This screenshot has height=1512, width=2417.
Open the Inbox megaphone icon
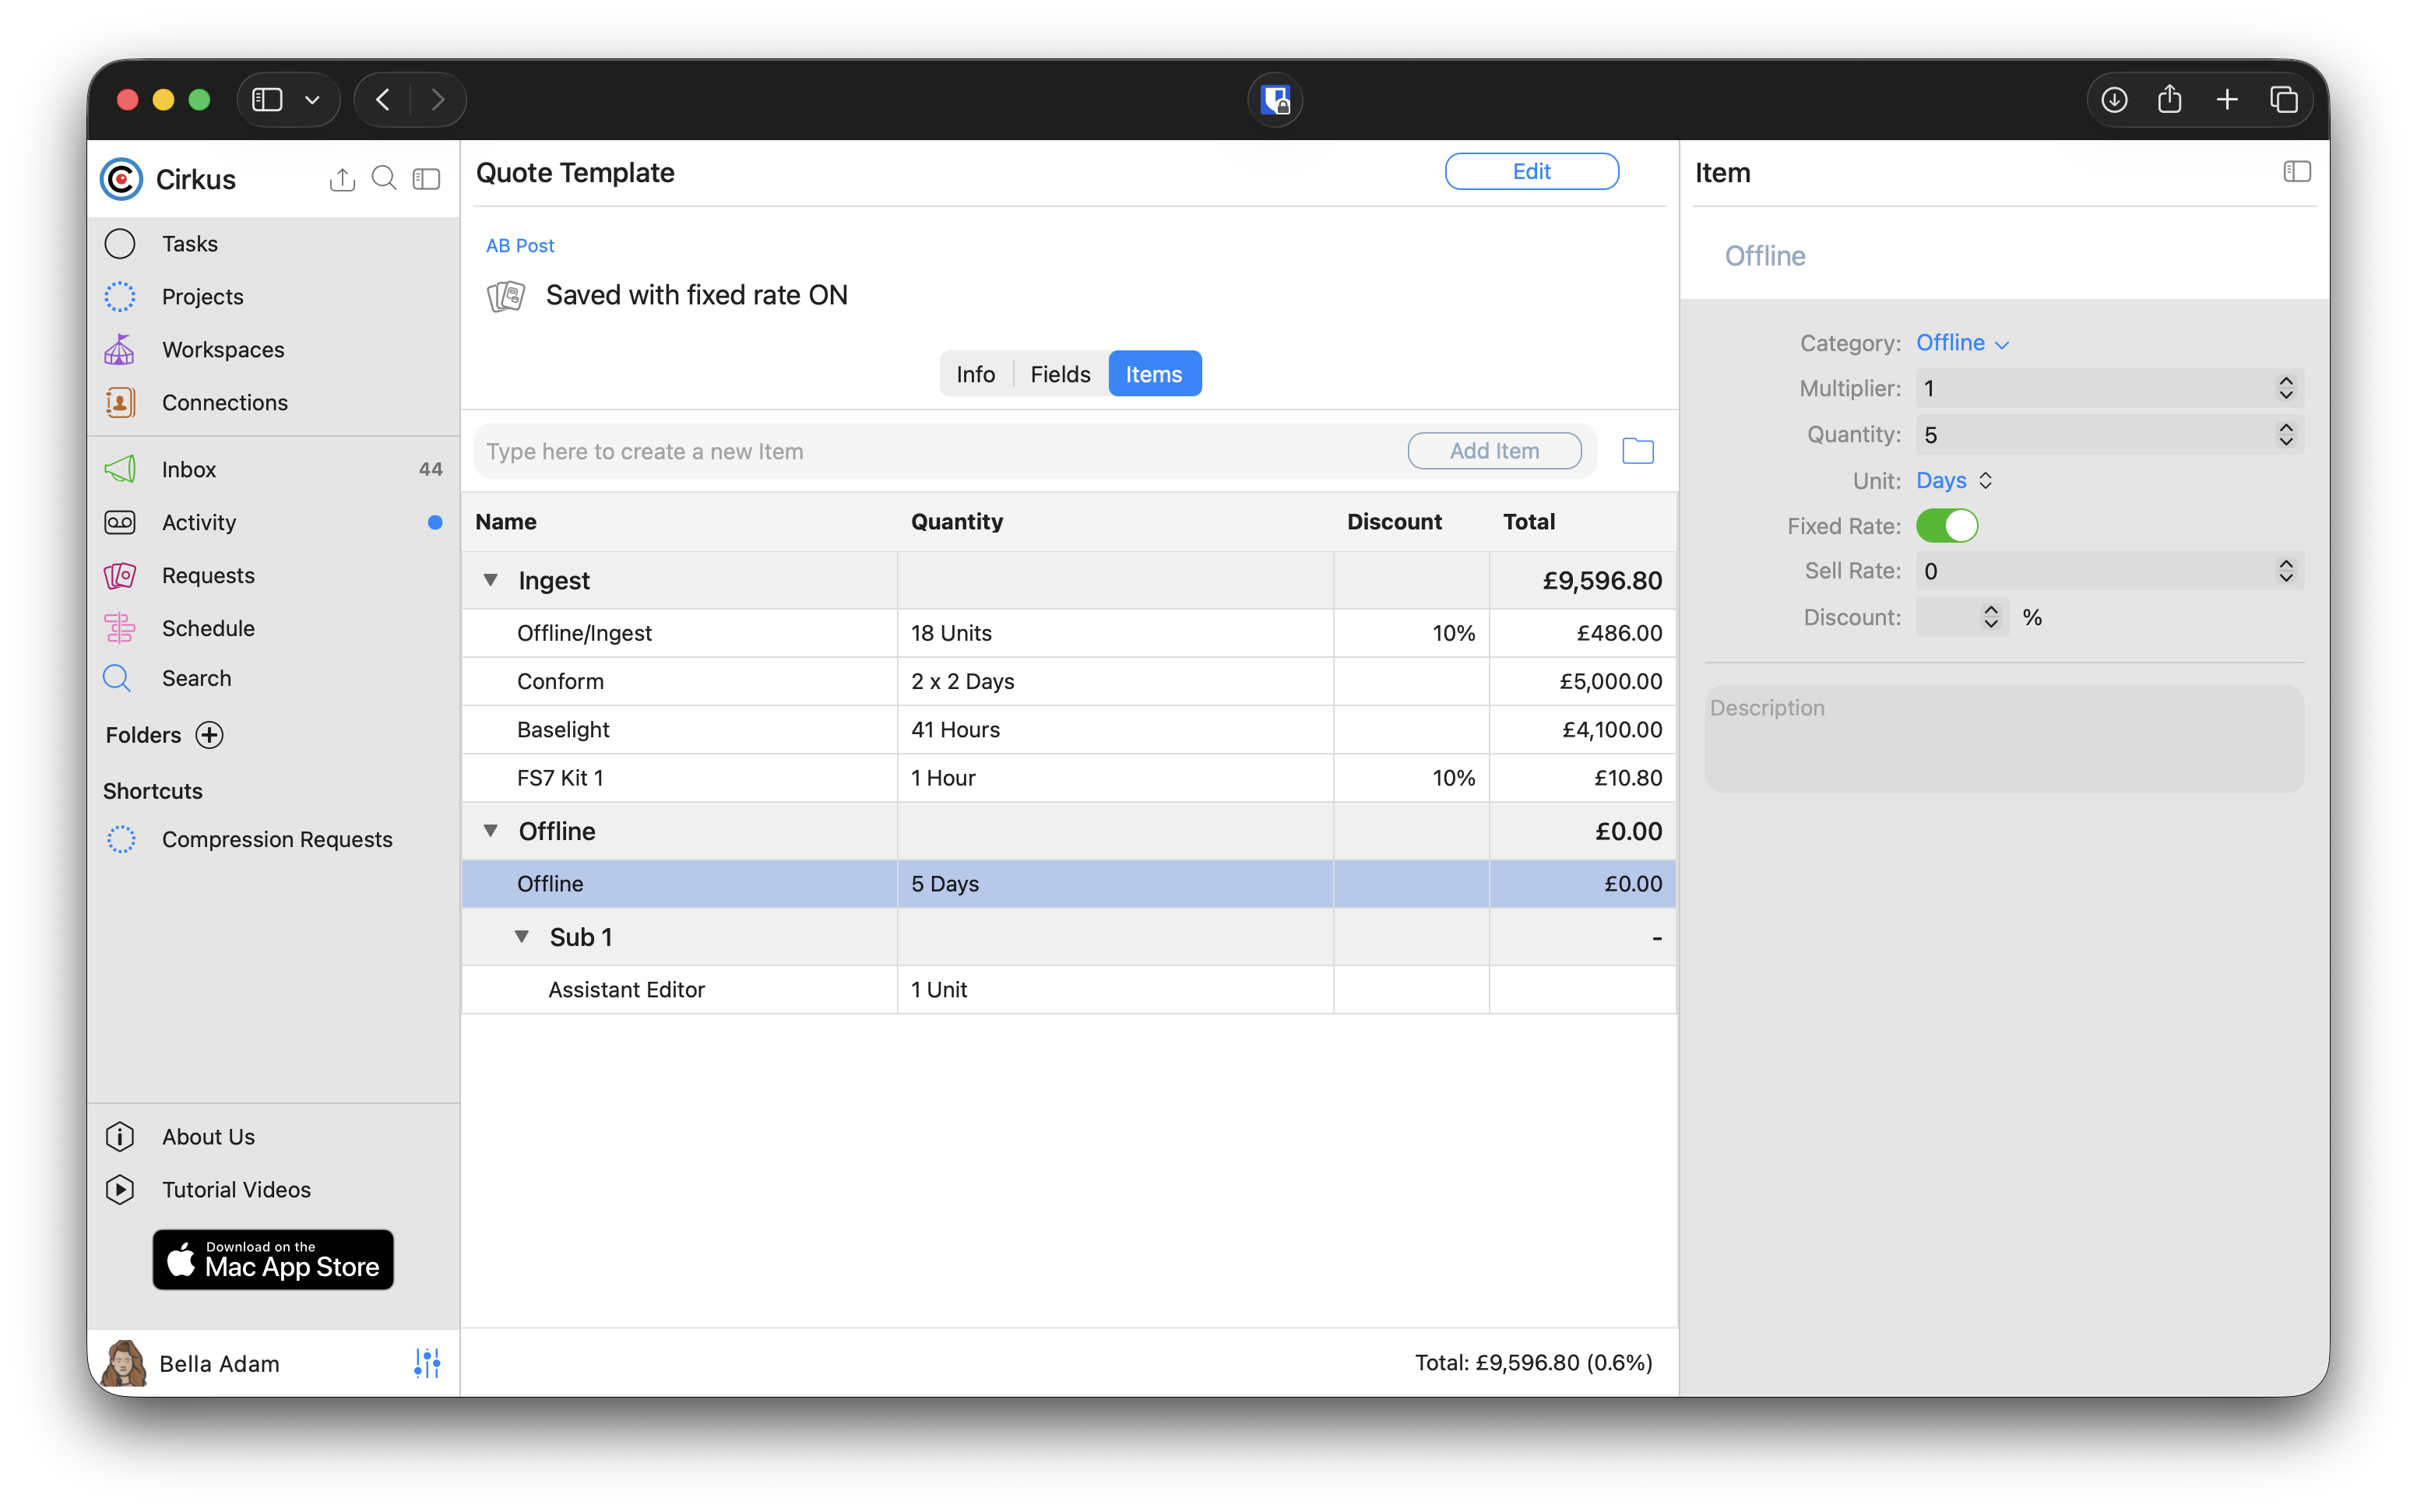[120, 469]
